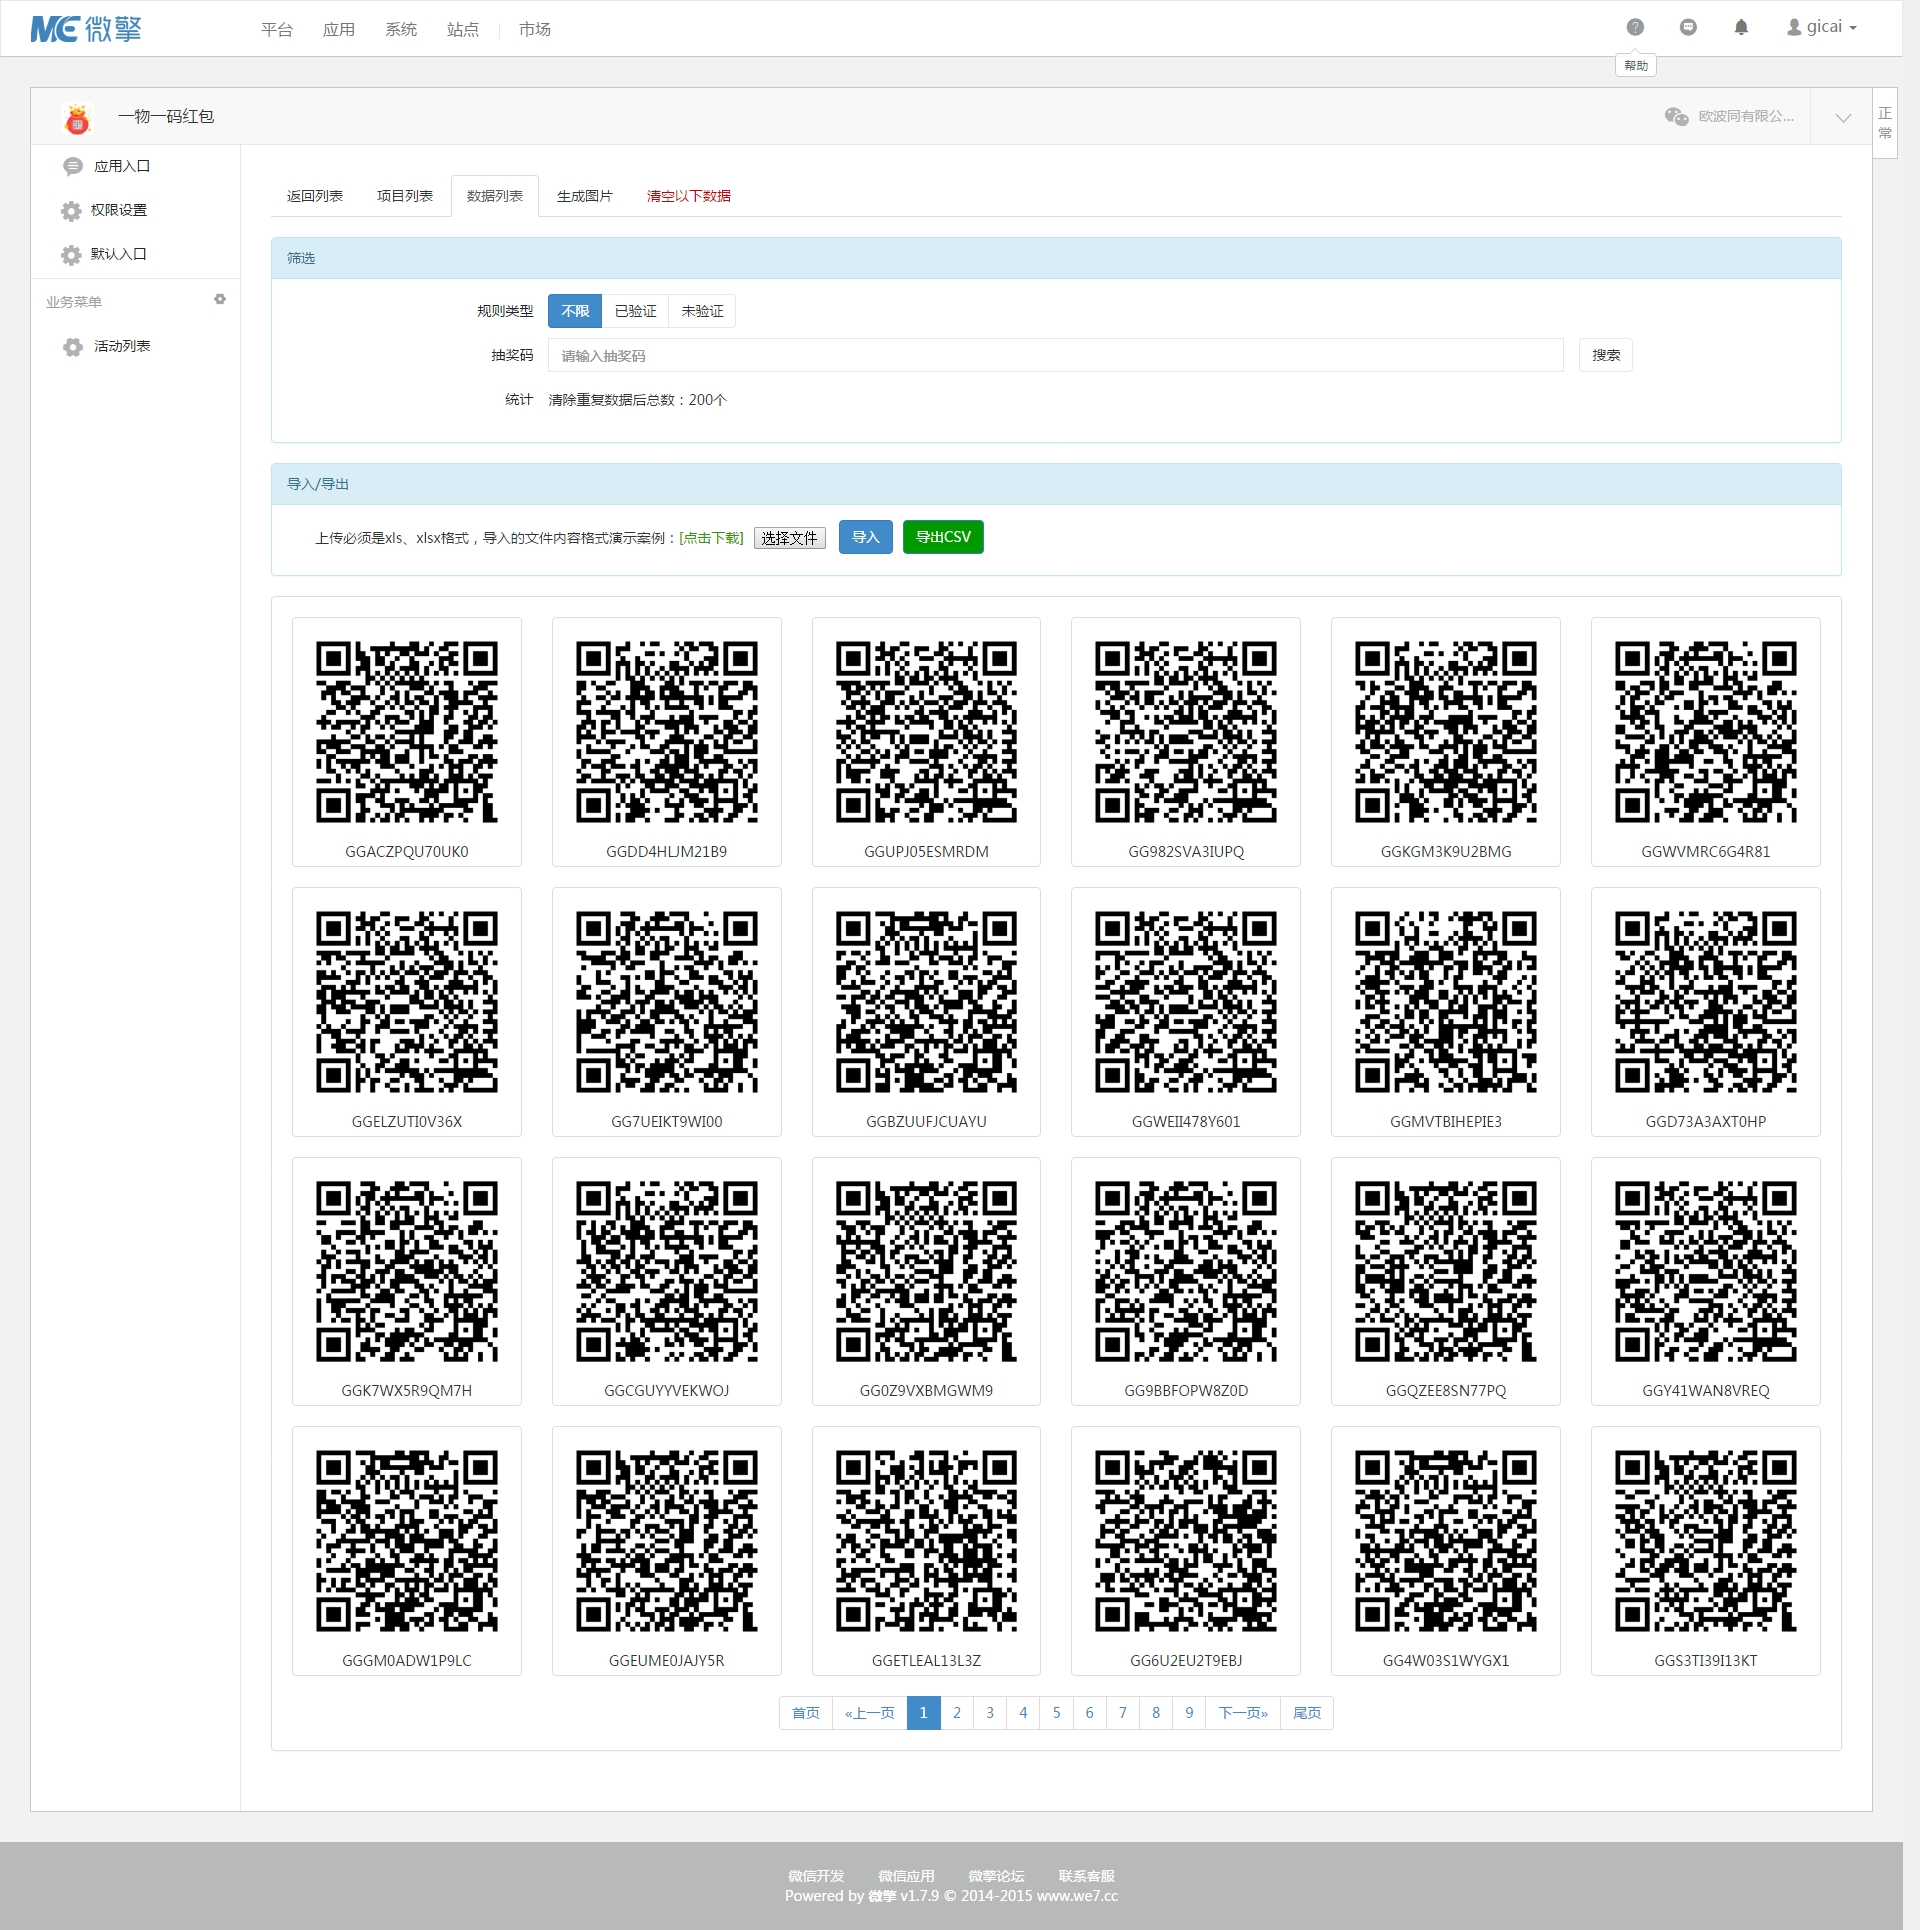Switch to 数据列表 tab
Viewport: 1920px width, 1930px height.
[495, 196]
